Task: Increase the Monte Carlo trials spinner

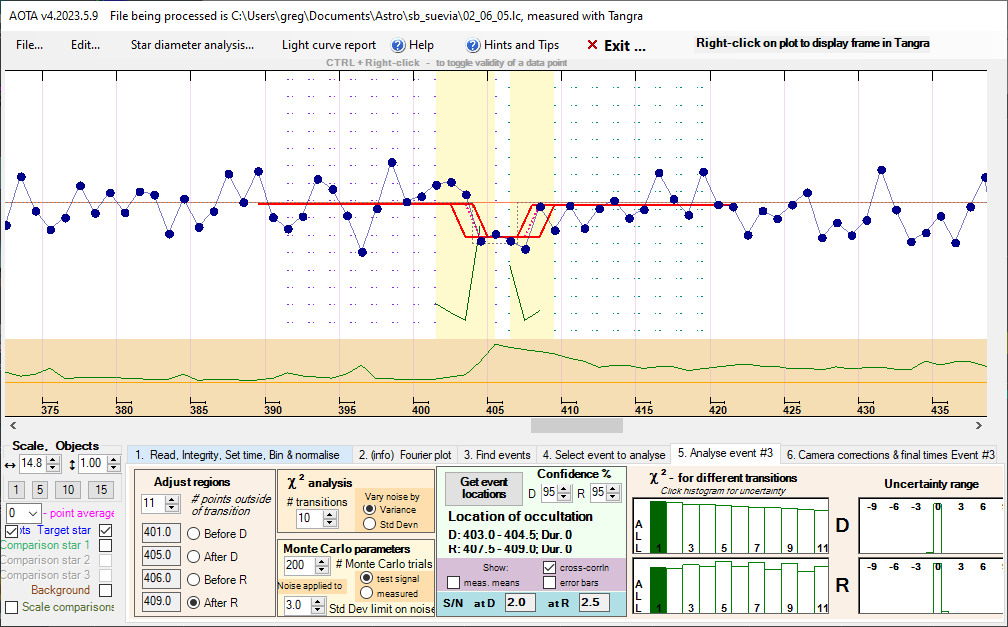Action: pyautogui.click(x=328, y=560)
